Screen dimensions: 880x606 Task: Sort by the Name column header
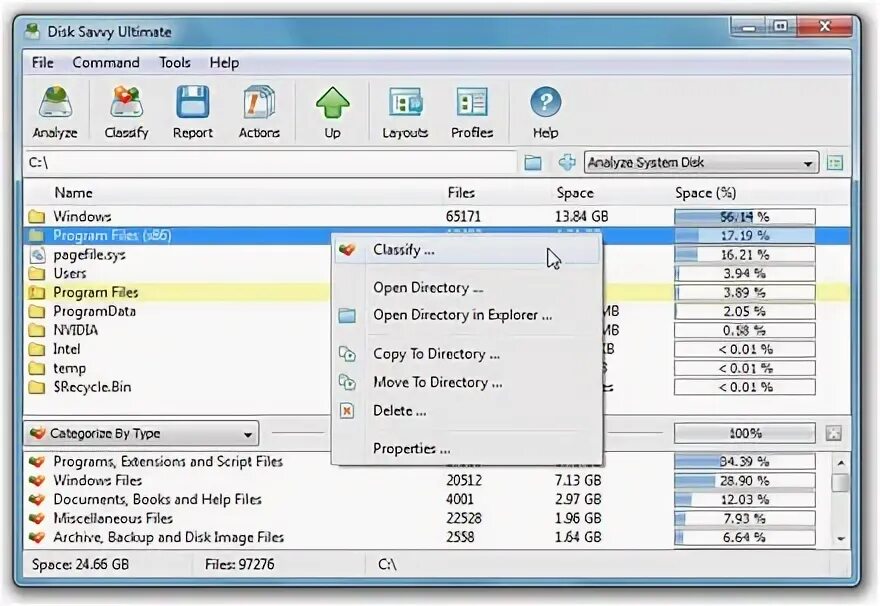74,193
